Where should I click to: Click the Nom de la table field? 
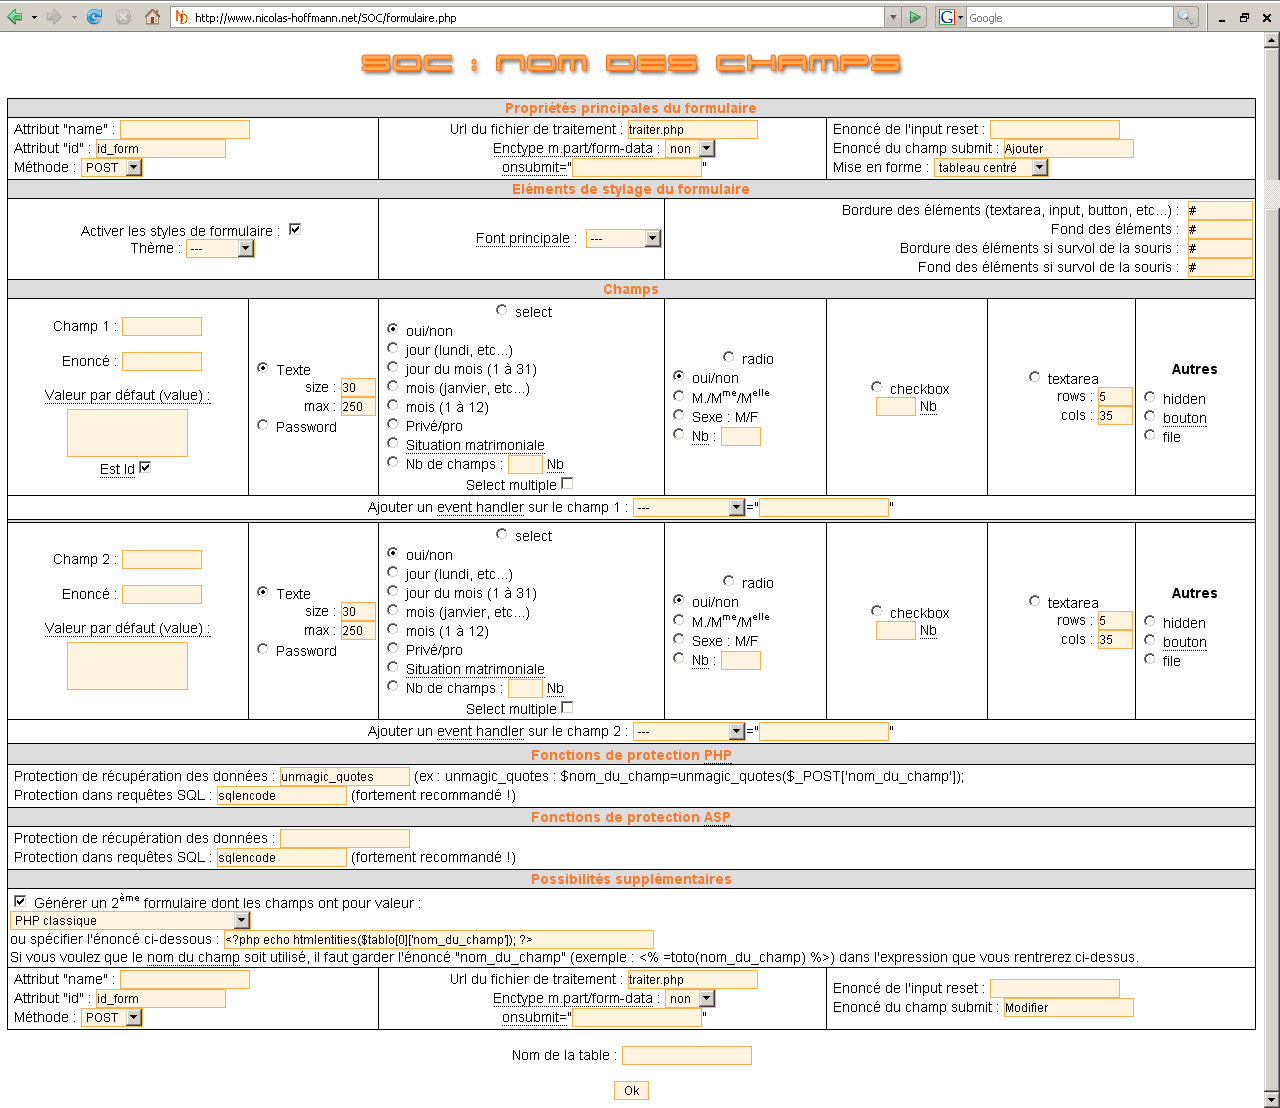(686, 1055)
